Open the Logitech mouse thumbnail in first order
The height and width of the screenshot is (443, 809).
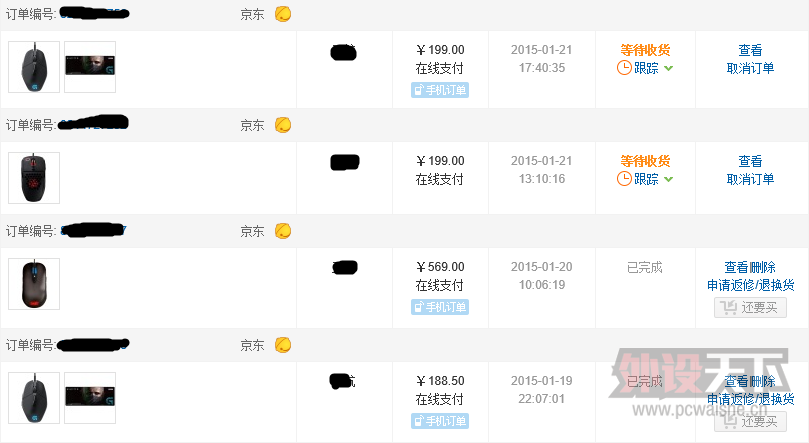click(x=34, y=67)
